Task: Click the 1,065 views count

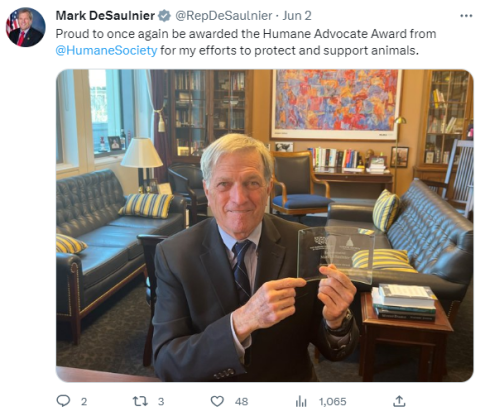Action: (x=333, y=401)
